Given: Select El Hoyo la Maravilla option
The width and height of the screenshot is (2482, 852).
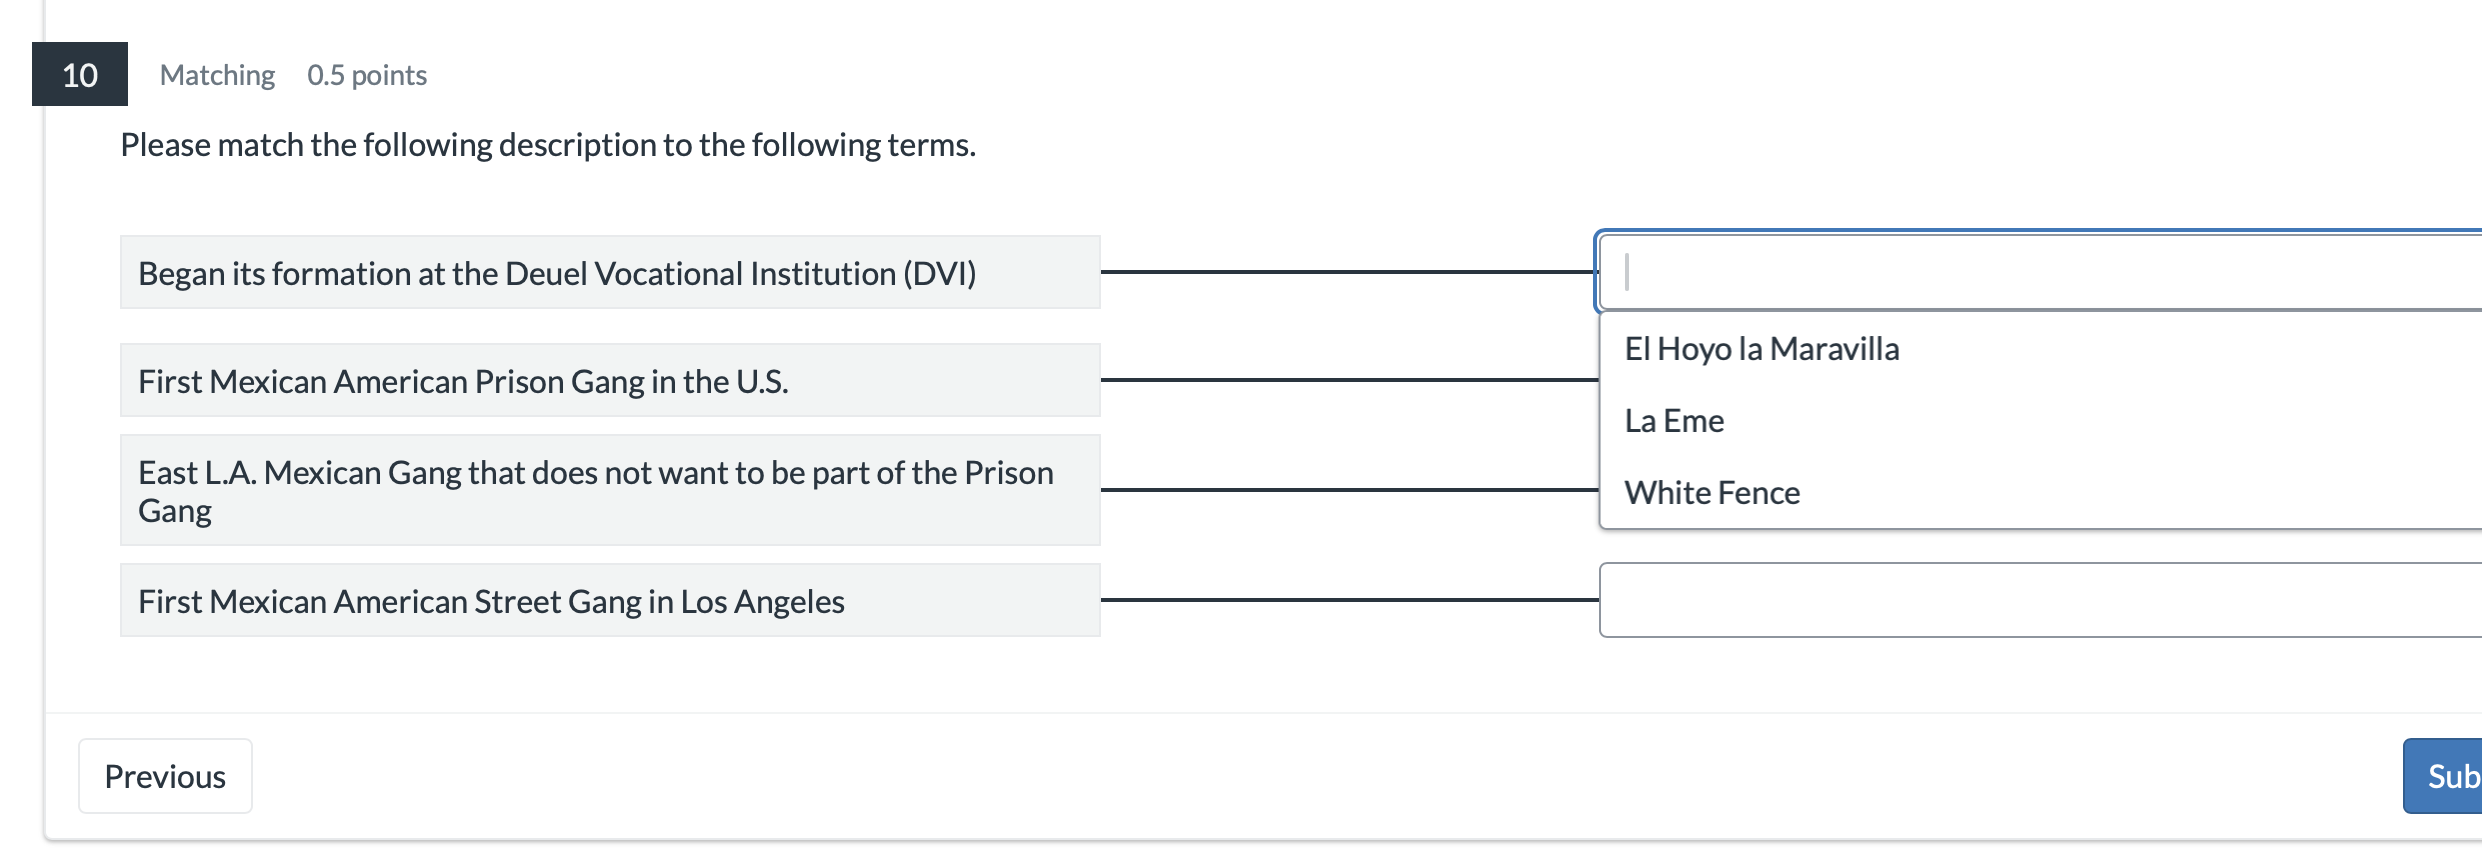Looking at the screenshot, I should (x=1761, y=349).
